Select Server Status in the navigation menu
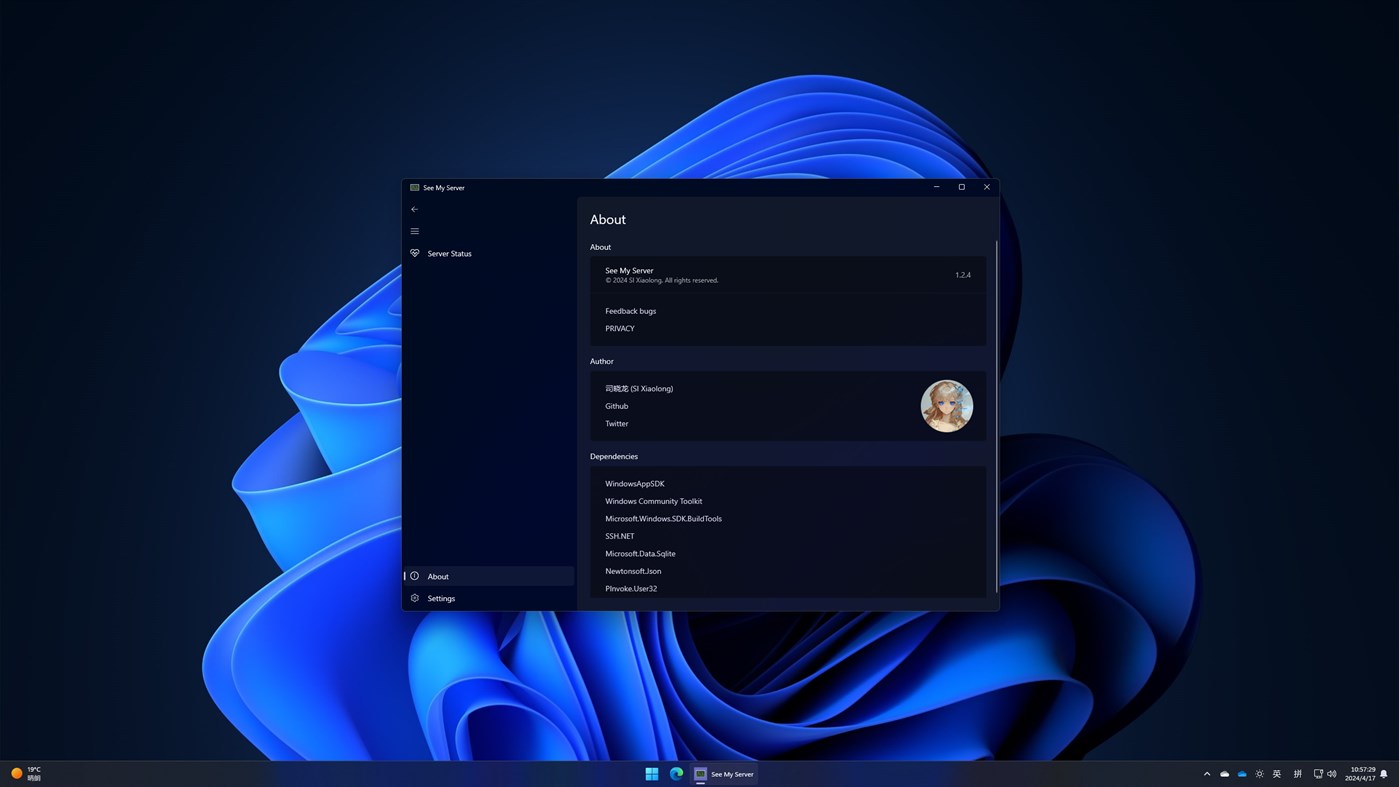The height and width of the screenshot is (787, 1399). pos(449,253)
